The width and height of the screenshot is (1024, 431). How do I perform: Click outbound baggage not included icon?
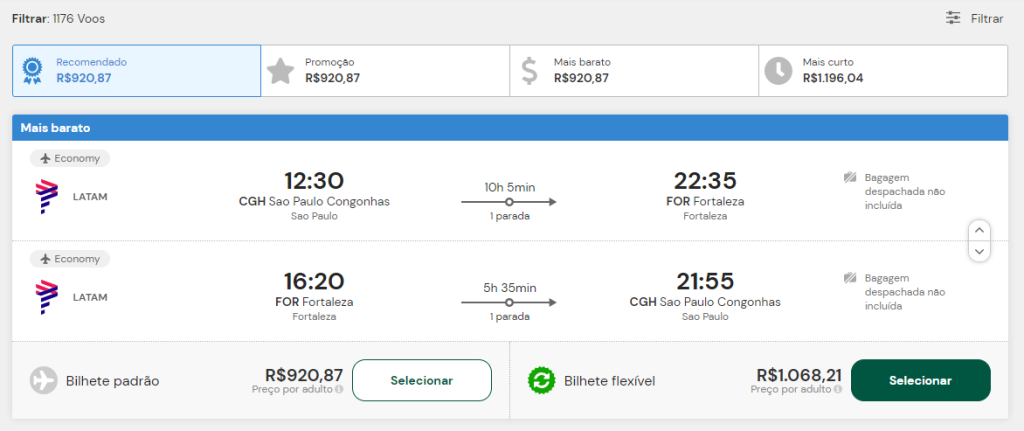tap(849, 177)
